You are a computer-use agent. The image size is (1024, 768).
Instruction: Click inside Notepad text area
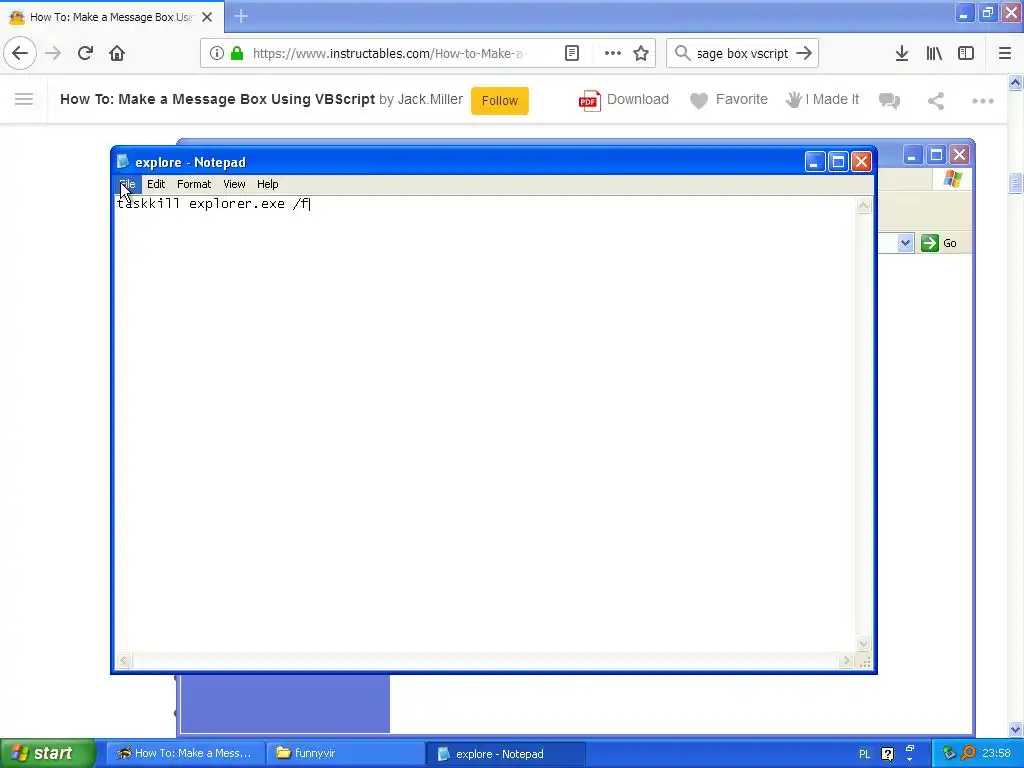485,424
